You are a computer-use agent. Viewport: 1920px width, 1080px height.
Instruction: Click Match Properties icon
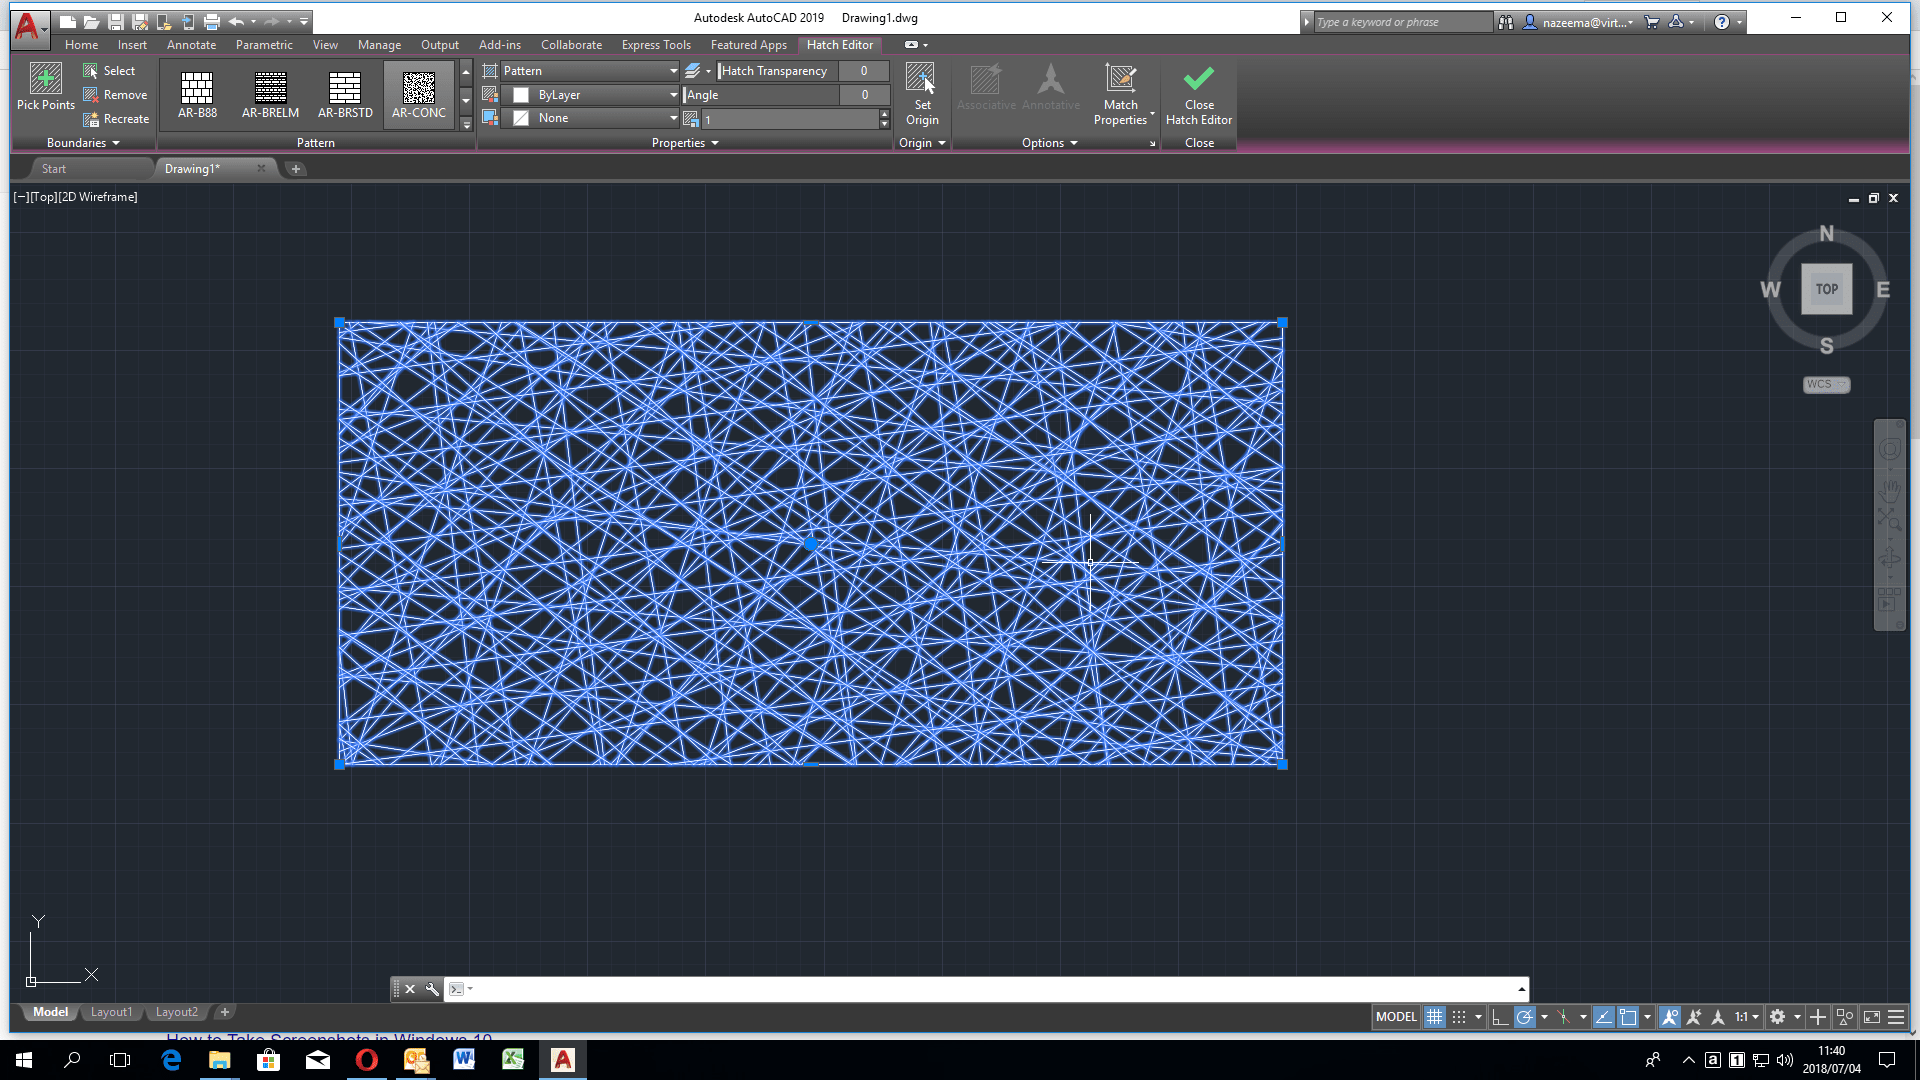1120,80
